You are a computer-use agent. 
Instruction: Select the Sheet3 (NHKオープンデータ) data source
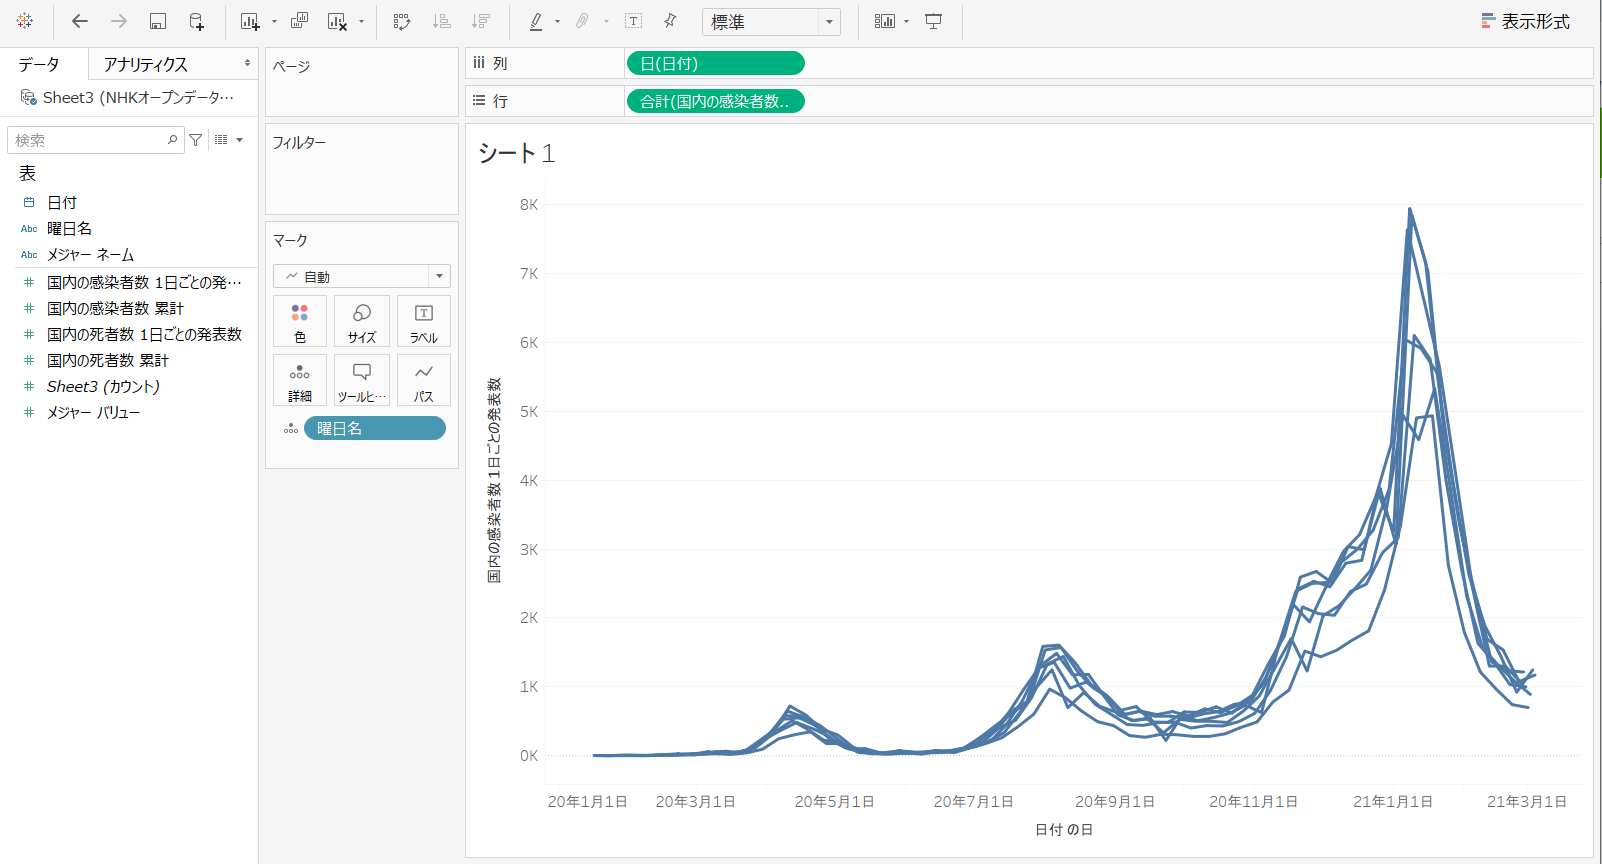(x=128, y=97)
